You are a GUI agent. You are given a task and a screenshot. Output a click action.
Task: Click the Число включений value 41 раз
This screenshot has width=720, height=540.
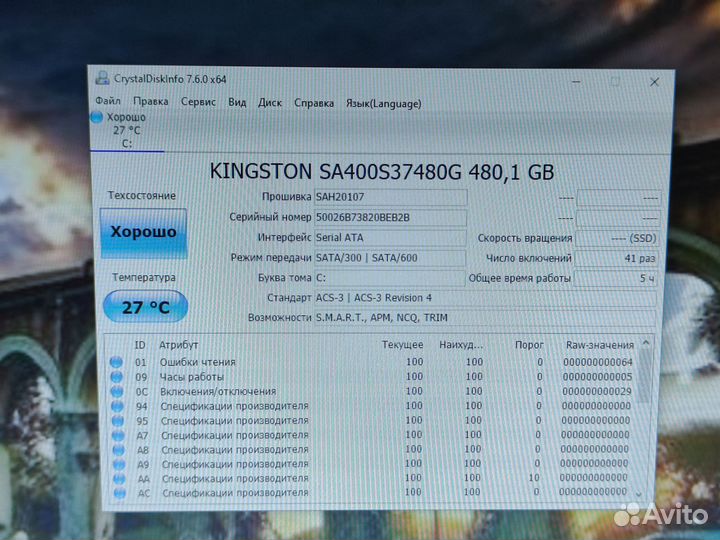(616, 259)
